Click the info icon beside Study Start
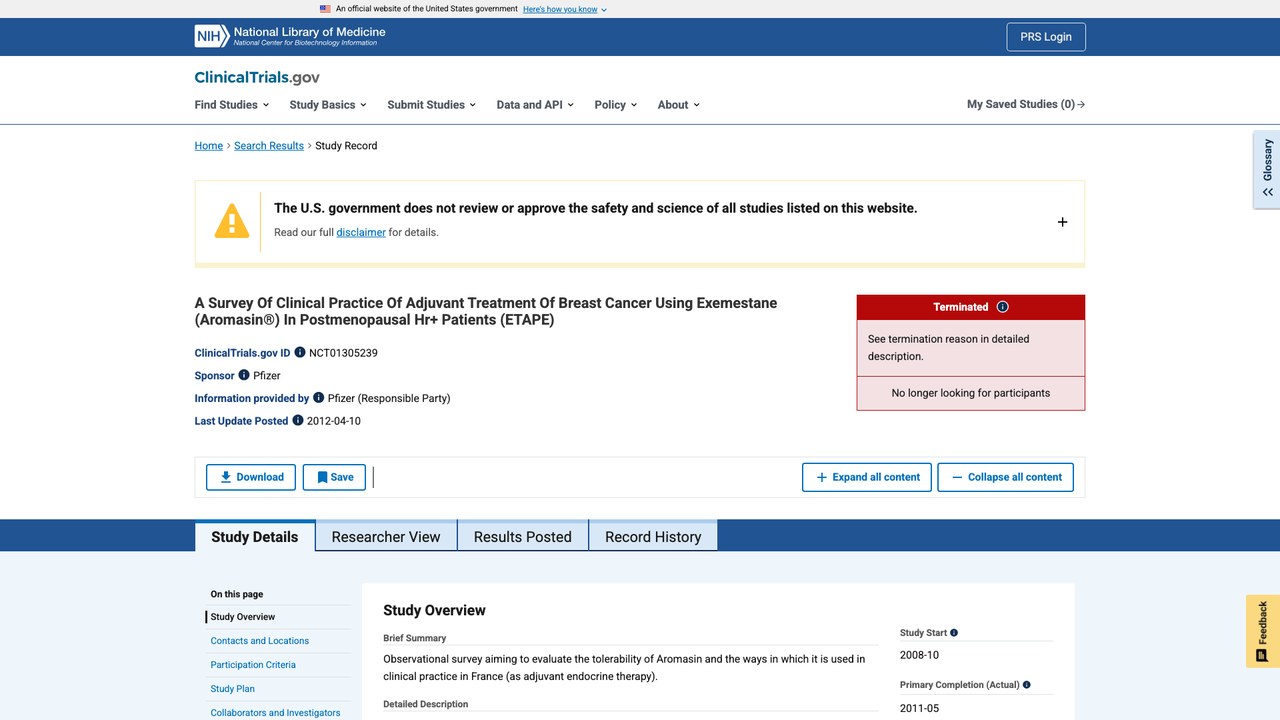The image size is (1280, 720). pos(954,633)
